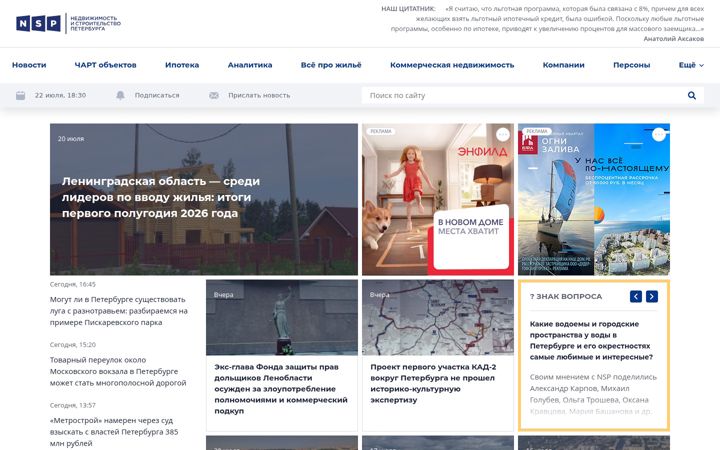The height and width of the screenshot is (450, 720).
Task: Open the Ипотека menu item
Action: pos(182,65)
